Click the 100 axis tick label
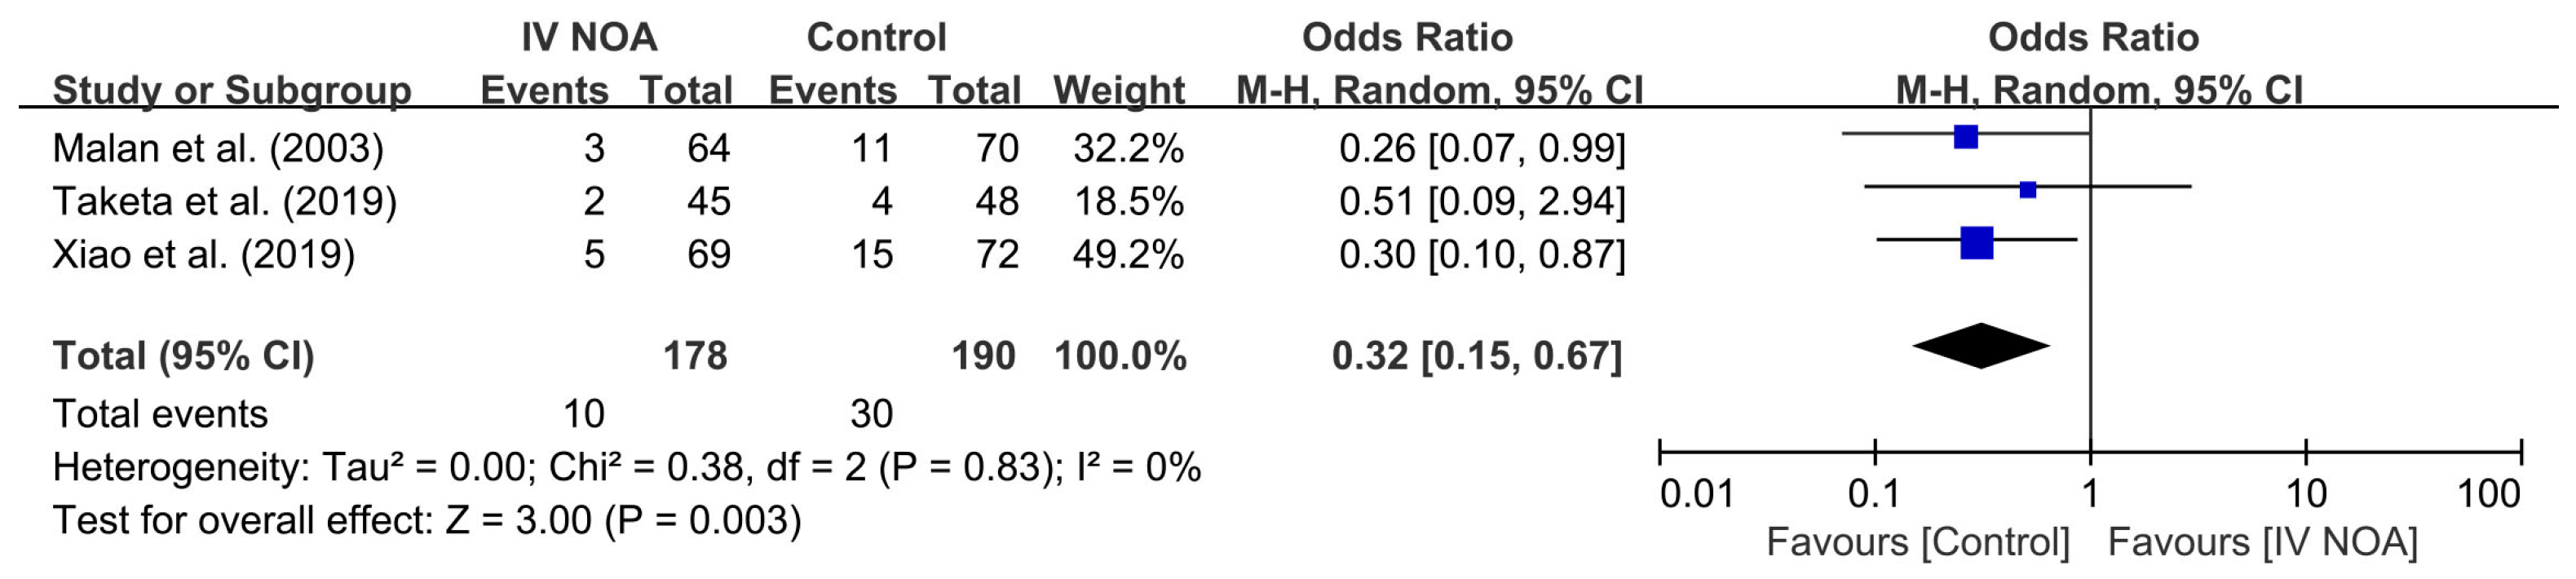Image resolution: width=2576 pixels, height=579 pixels. point(2489,493)
